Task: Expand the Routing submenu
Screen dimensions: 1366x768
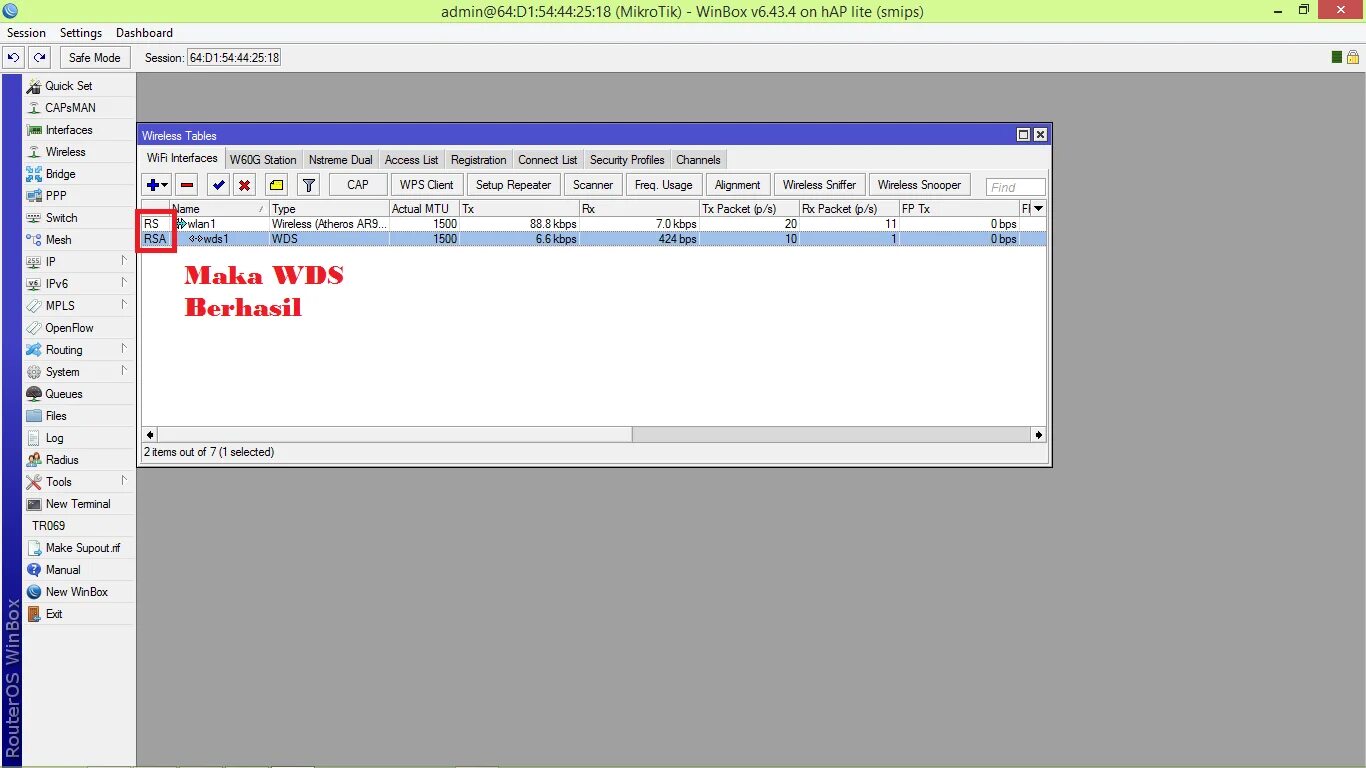Action: click(x=124, y=349)
